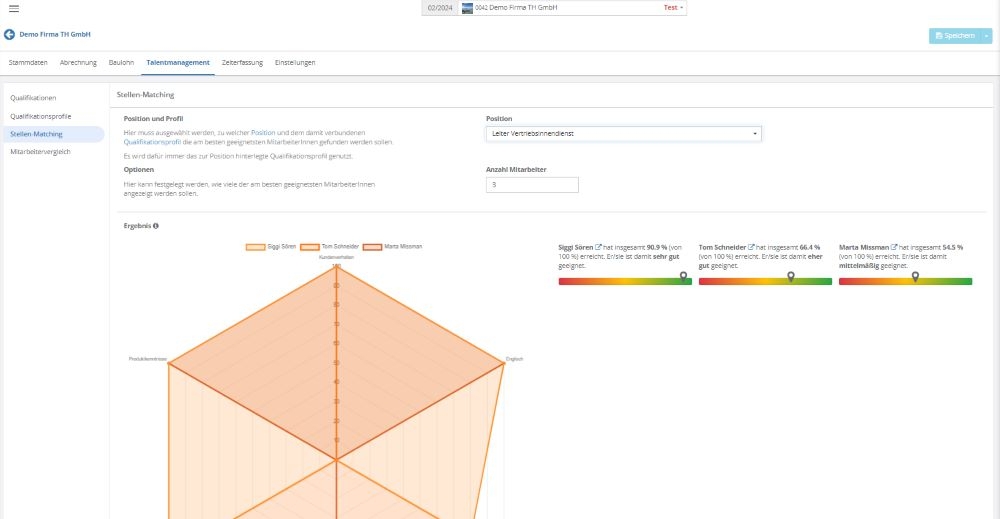Click the Englisch axis label on the radar chart
The height and width of the screenshot is (519, 1000).
(x=514, y=359)
